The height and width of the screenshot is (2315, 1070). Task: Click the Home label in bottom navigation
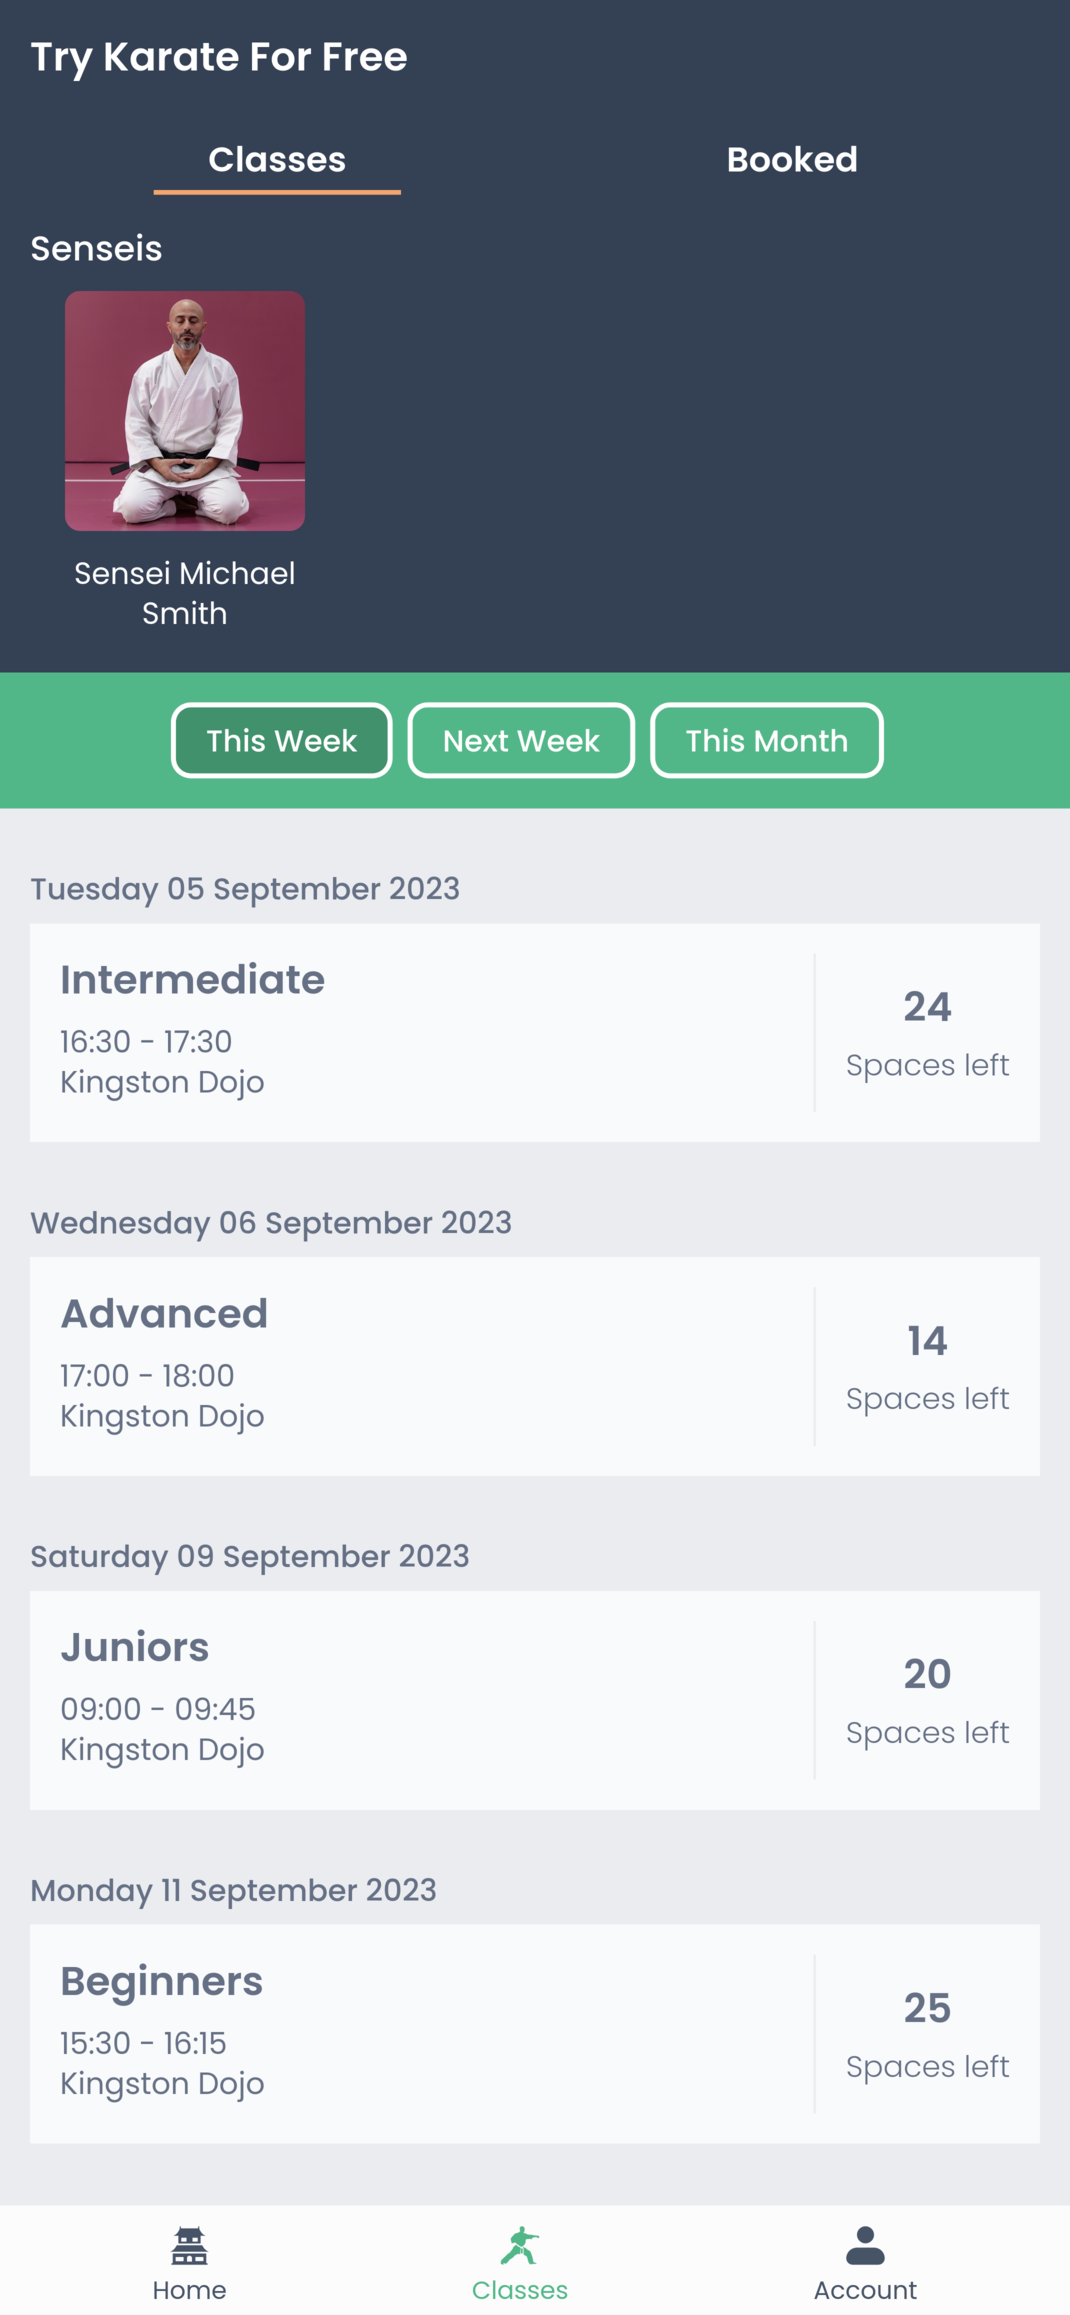pos(189,2290)
